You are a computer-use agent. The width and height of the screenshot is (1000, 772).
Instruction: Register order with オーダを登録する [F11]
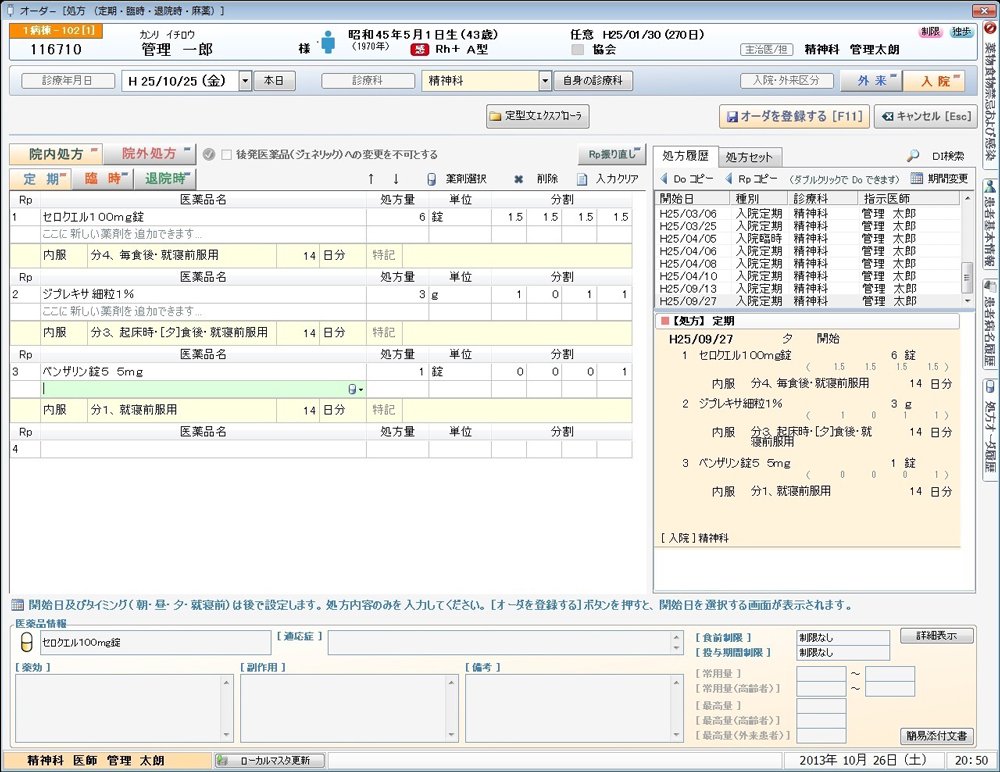(794, 116)
